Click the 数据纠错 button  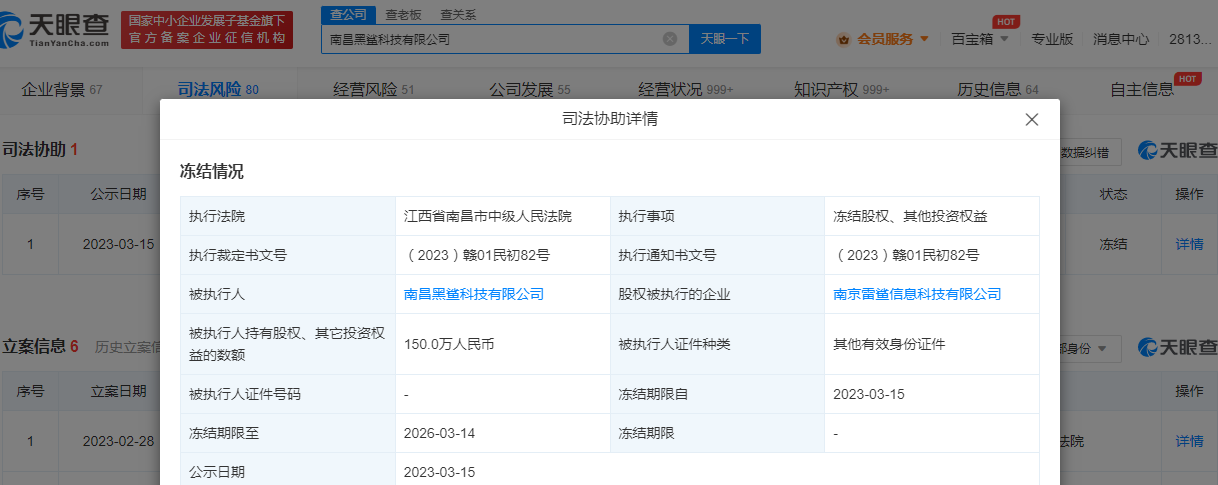1084,152
